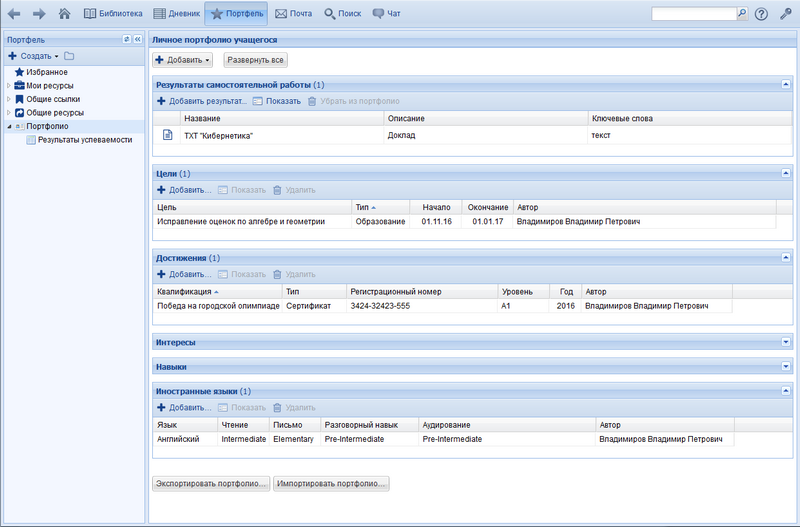Open the Добавить dropdown button
The width and height of the screenshot is (800, 527).
183,60
